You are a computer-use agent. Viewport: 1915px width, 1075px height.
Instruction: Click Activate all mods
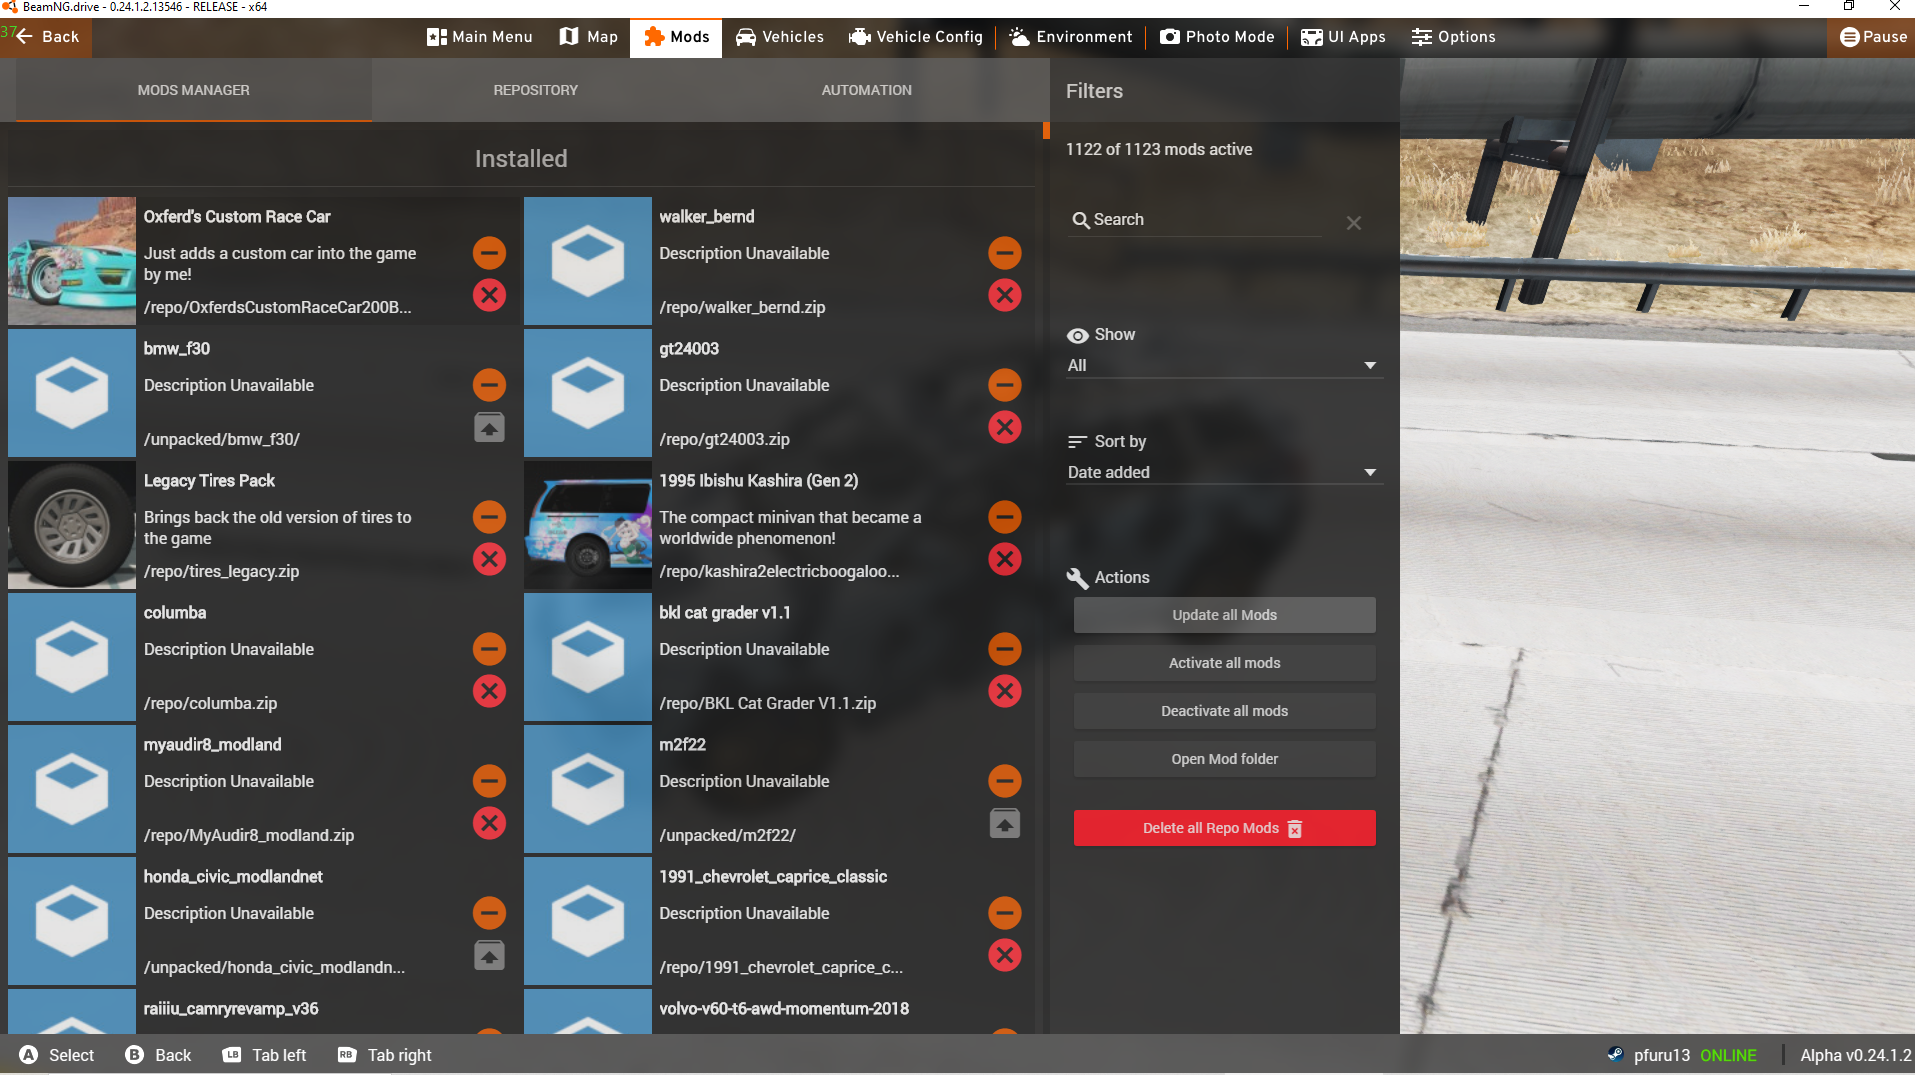pos(1225,663)
